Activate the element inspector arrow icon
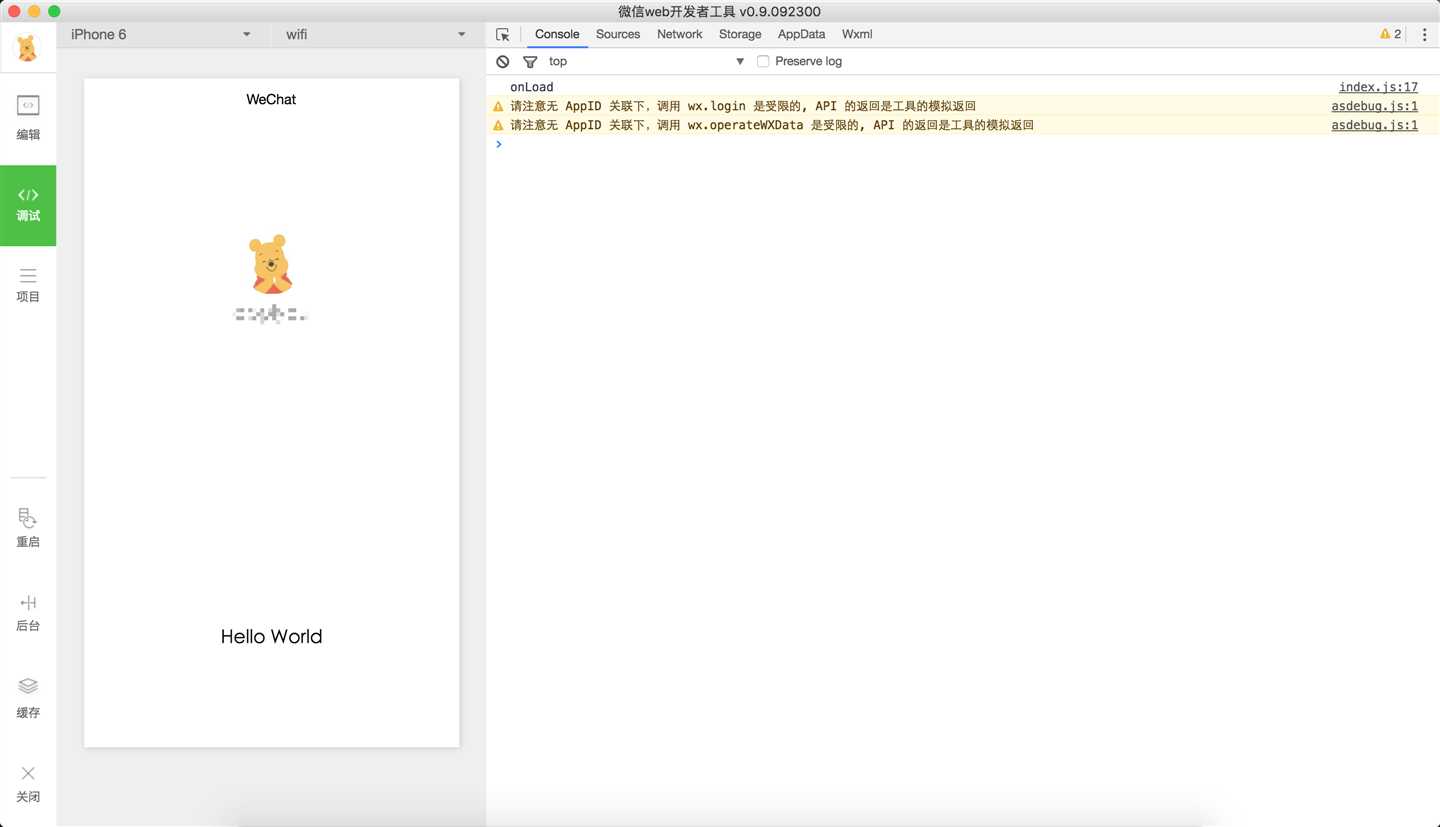This screenshot has width=1440, height=827. point(503,34)
